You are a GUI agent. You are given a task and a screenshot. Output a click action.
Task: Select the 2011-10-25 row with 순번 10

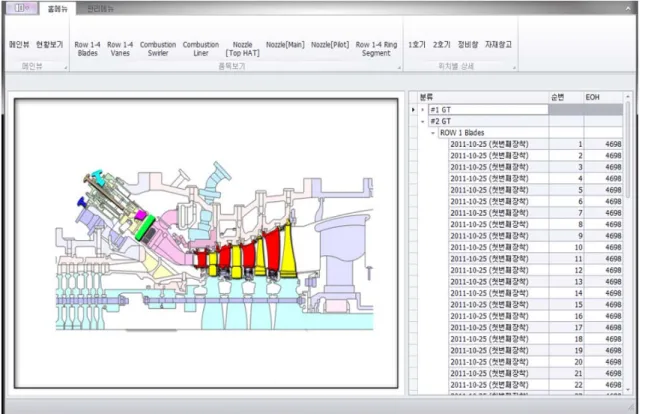click(536, 247)
